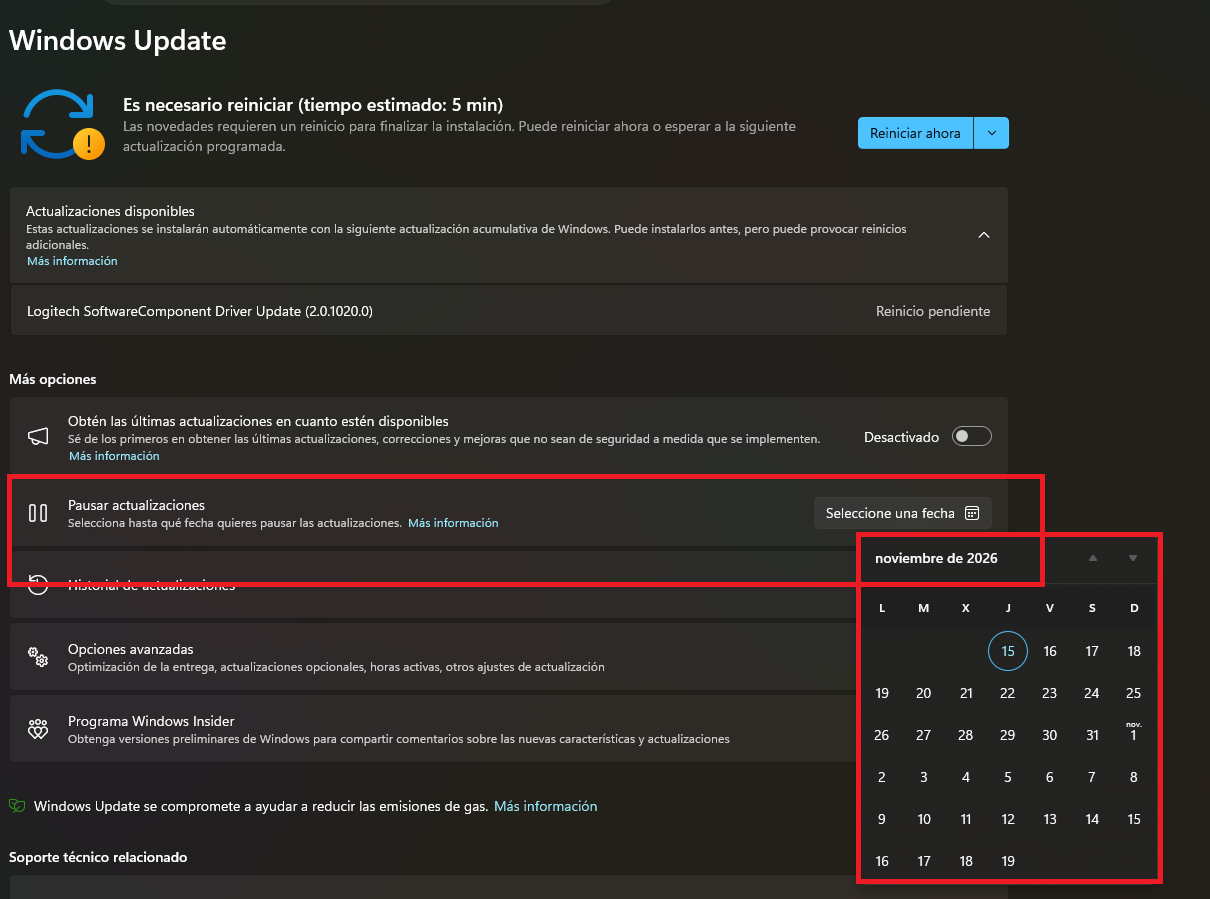
Task: Choose day 23 in the calendar
Action: 1050,693
